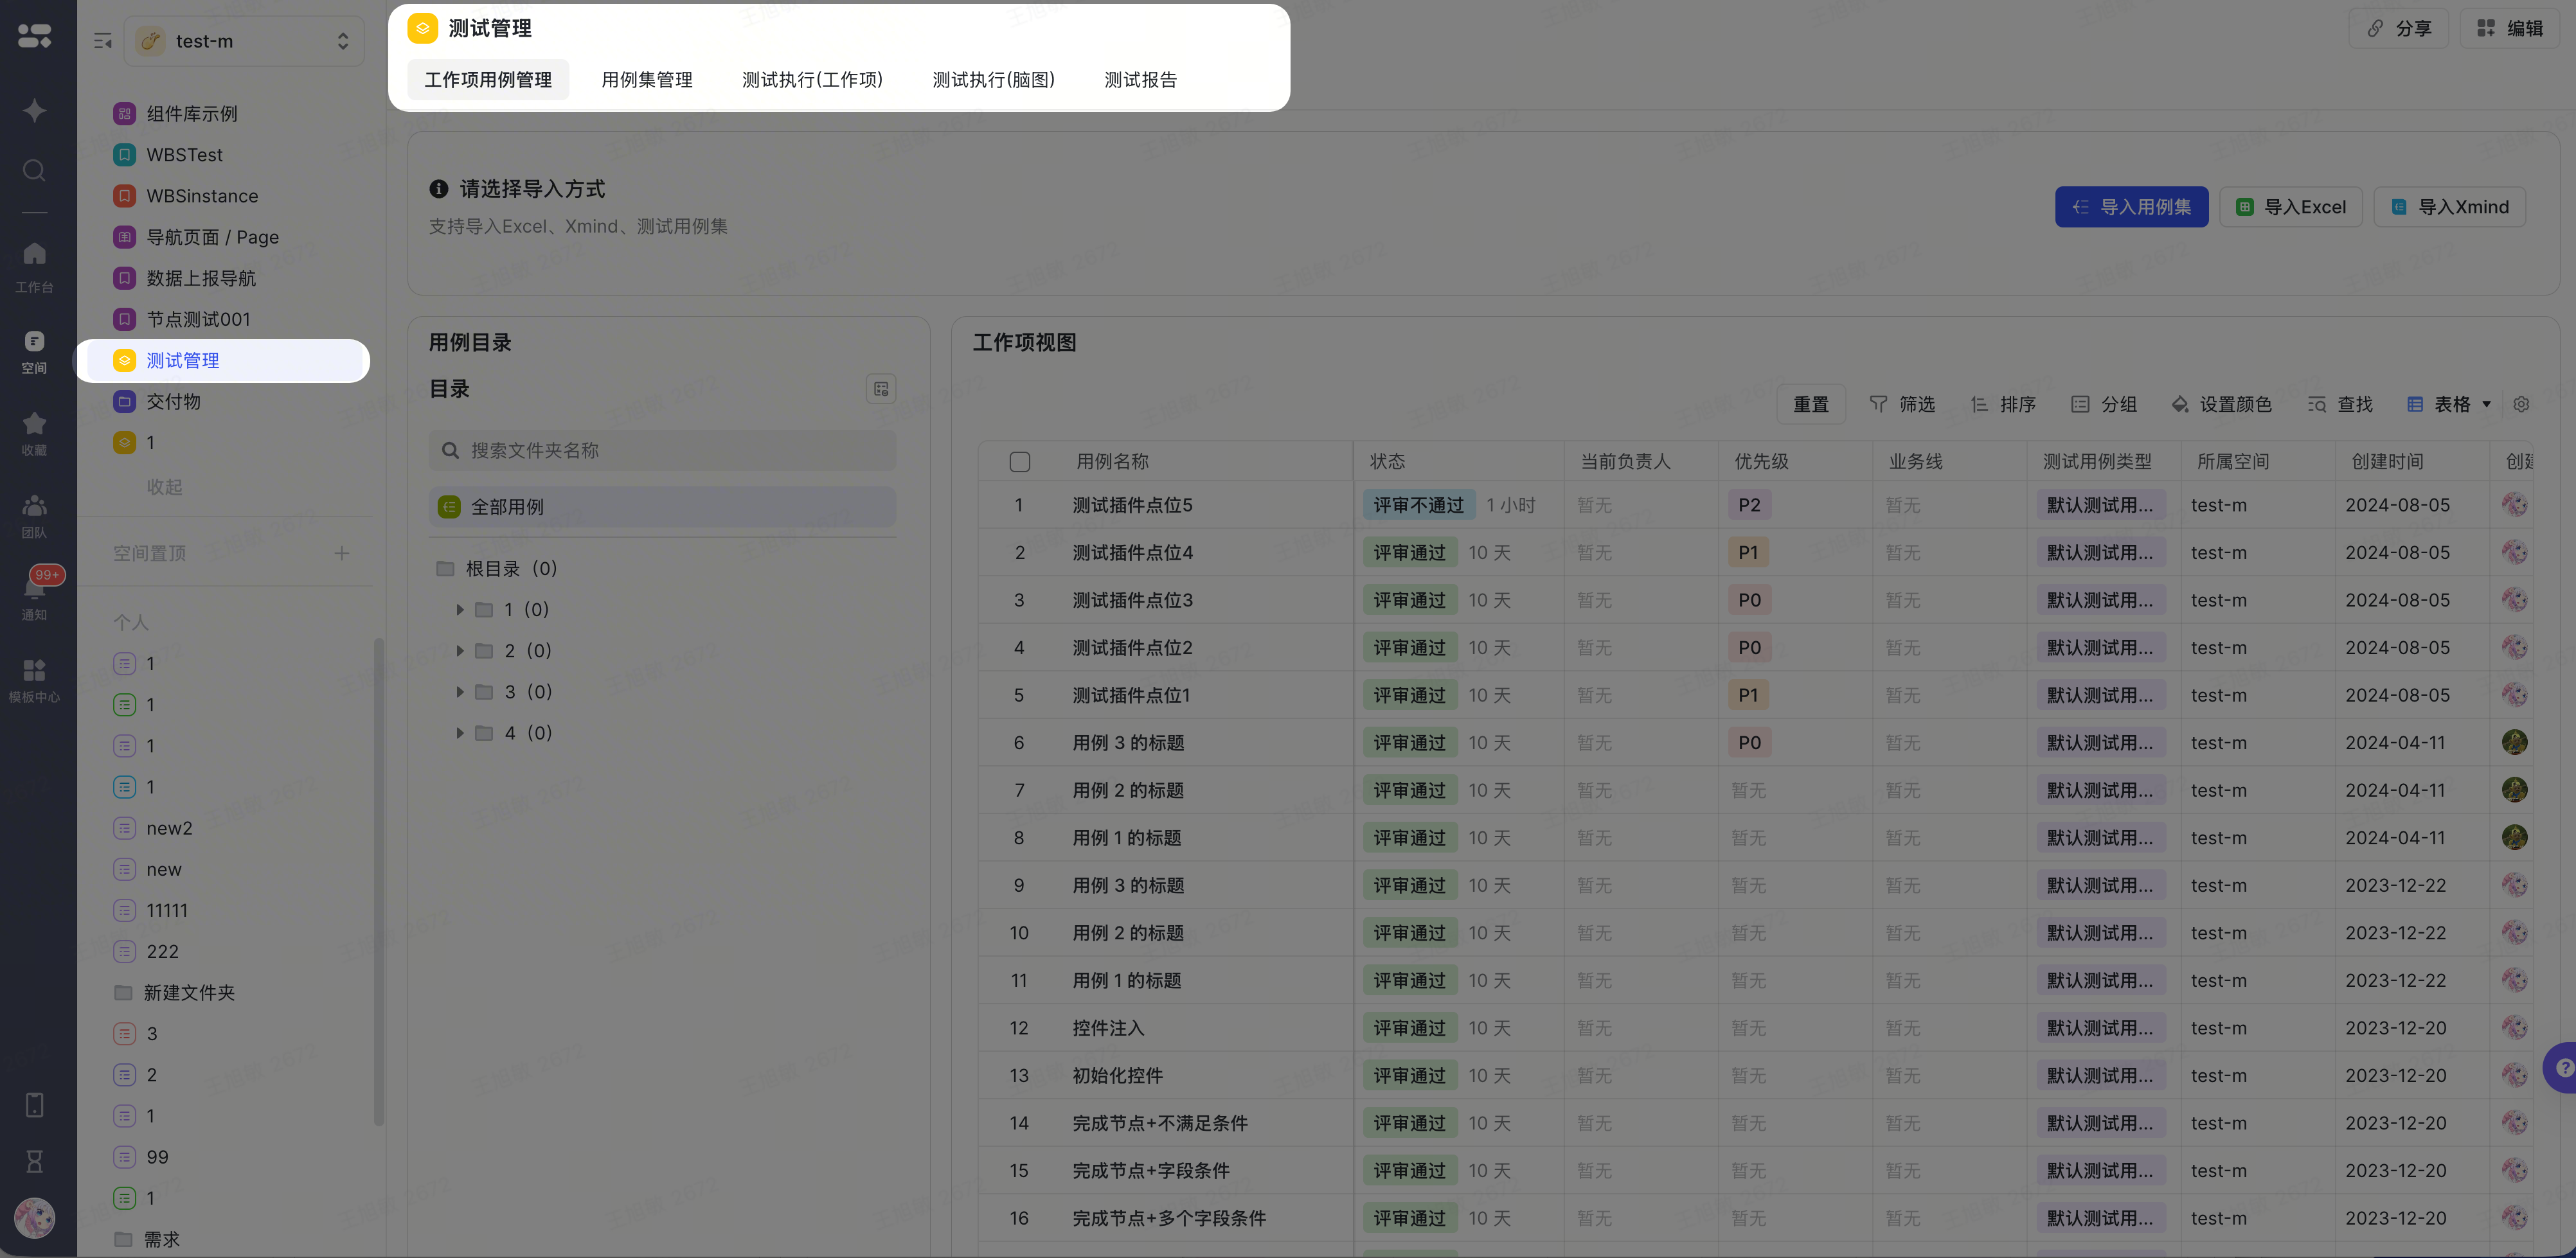Open the 查找 find tool
2576x1258 pixels.
tap(2339, 404)
